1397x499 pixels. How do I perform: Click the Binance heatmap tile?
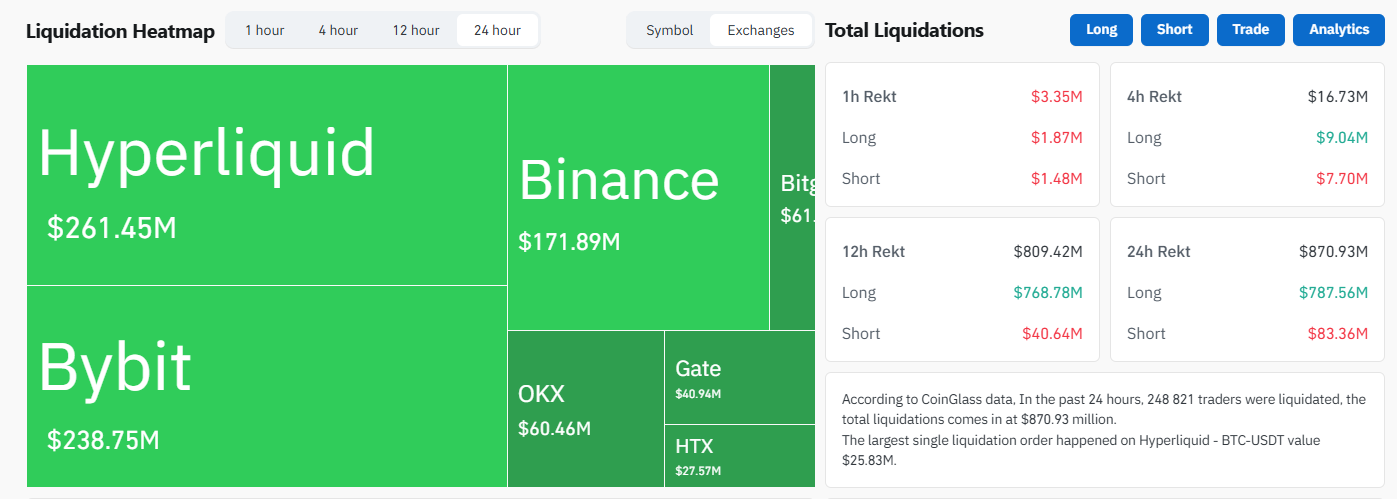[x=638, y=197]
